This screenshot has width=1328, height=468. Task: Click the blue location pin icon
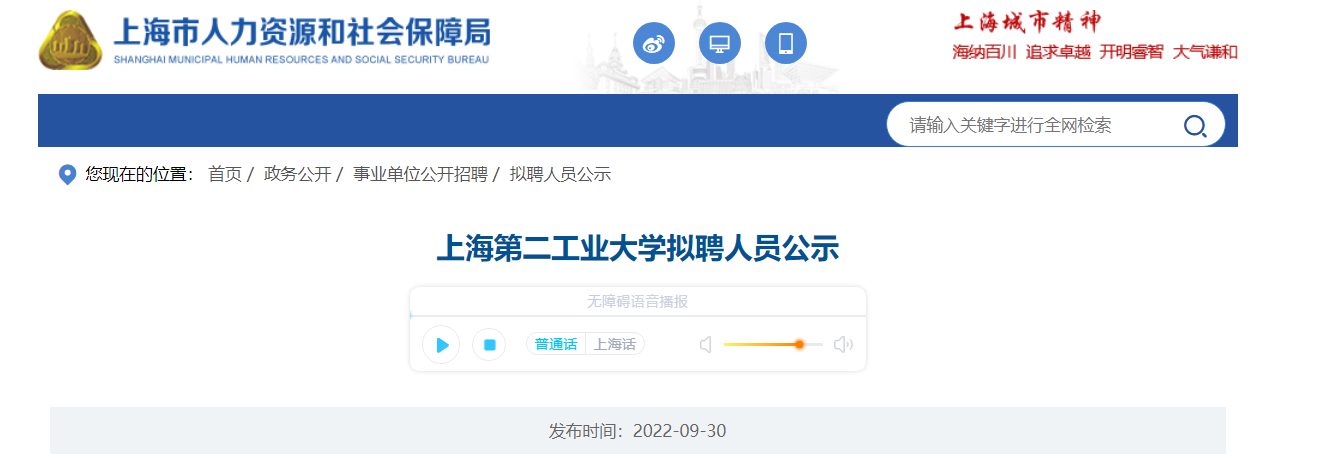[x=67, y=175]
